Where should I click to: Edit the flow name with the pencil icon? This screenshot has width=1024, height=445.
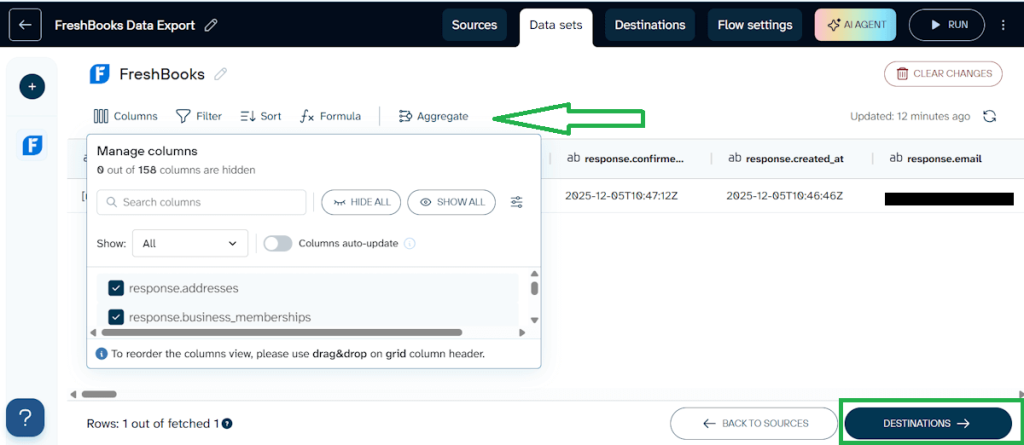pos(211,25)
